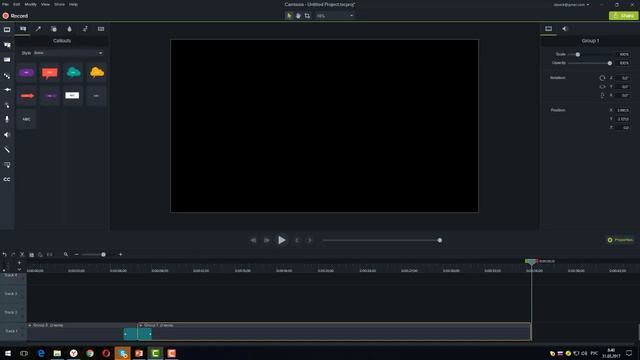Open the Modify menu
This screenshot has width=640, height=360.
click(31, 4)
